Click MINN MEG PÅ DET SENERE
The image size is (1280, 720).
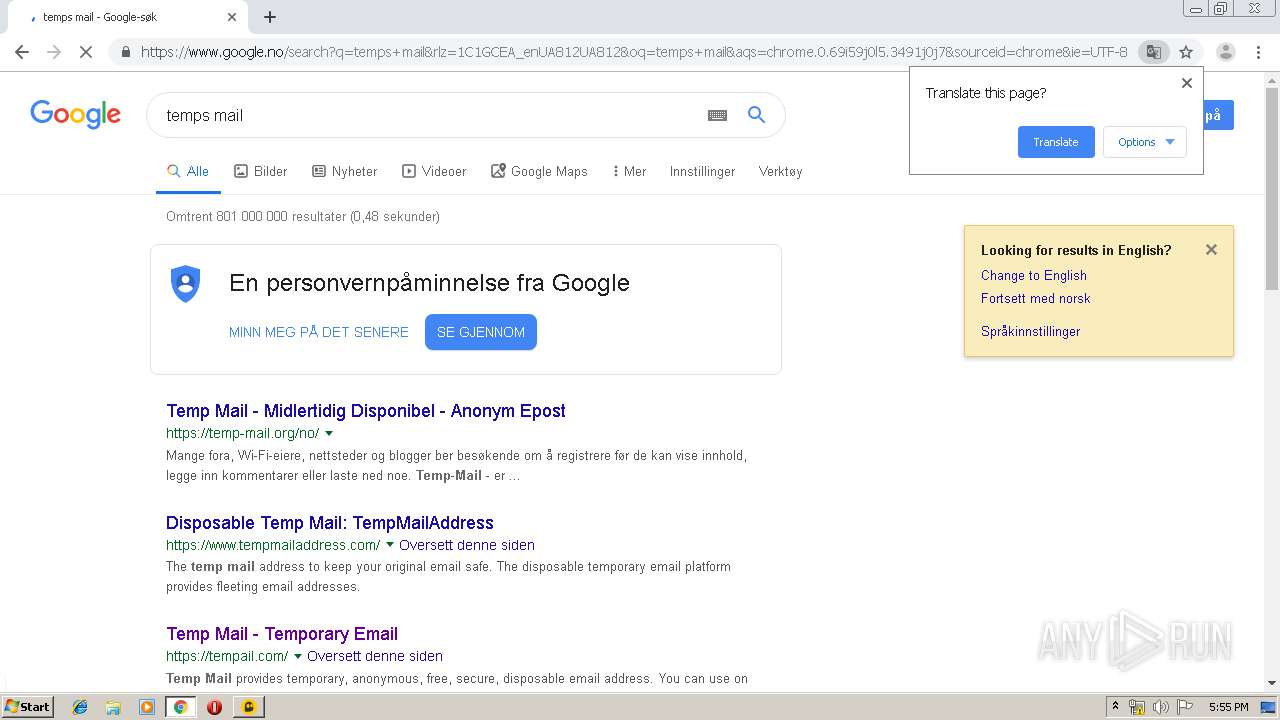click(319, 332)
